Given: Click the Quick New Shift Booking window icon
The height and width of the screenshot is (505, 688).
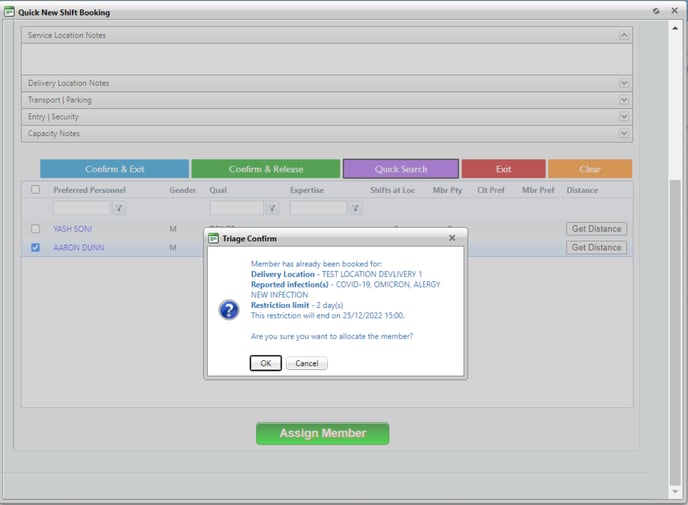Looking at the screenshot, I should point(9,12).
